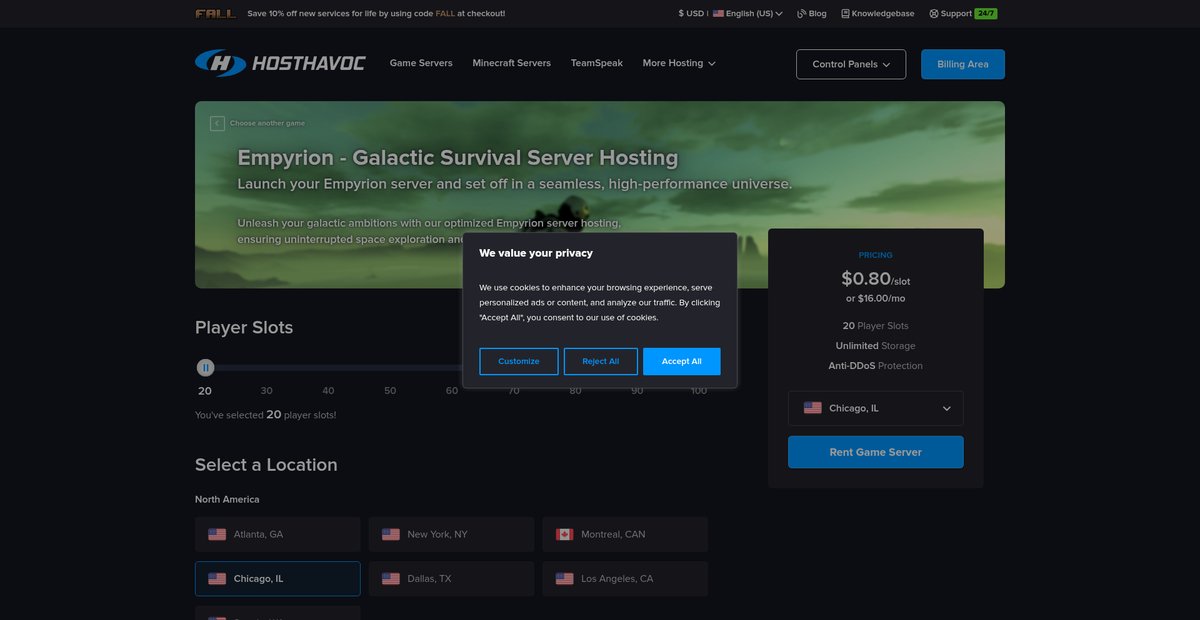Select the New York, NY location
The height and width of the screenshot is (620, 1200).
[452, 534]
